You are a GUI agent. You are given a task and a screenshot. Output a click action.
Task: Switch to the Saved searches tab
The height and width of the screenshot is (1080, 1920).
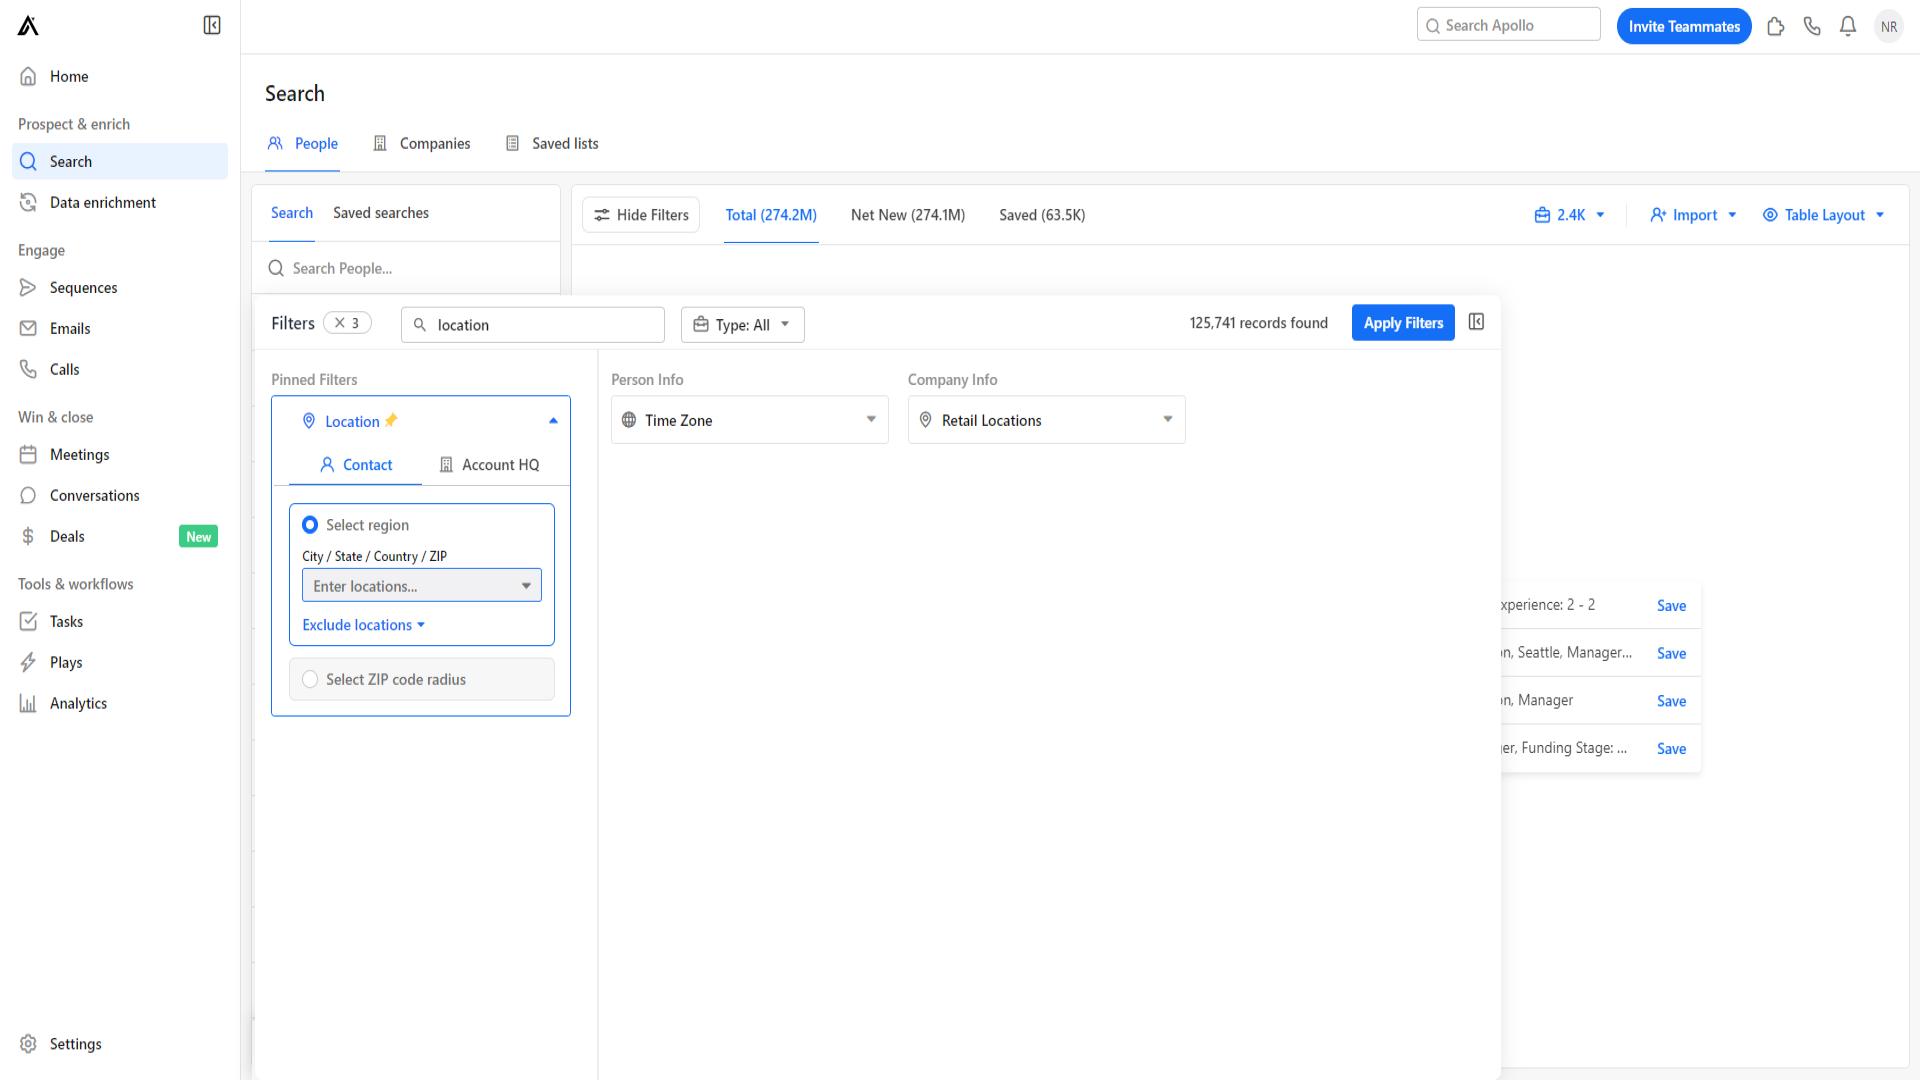coord(380,212)
